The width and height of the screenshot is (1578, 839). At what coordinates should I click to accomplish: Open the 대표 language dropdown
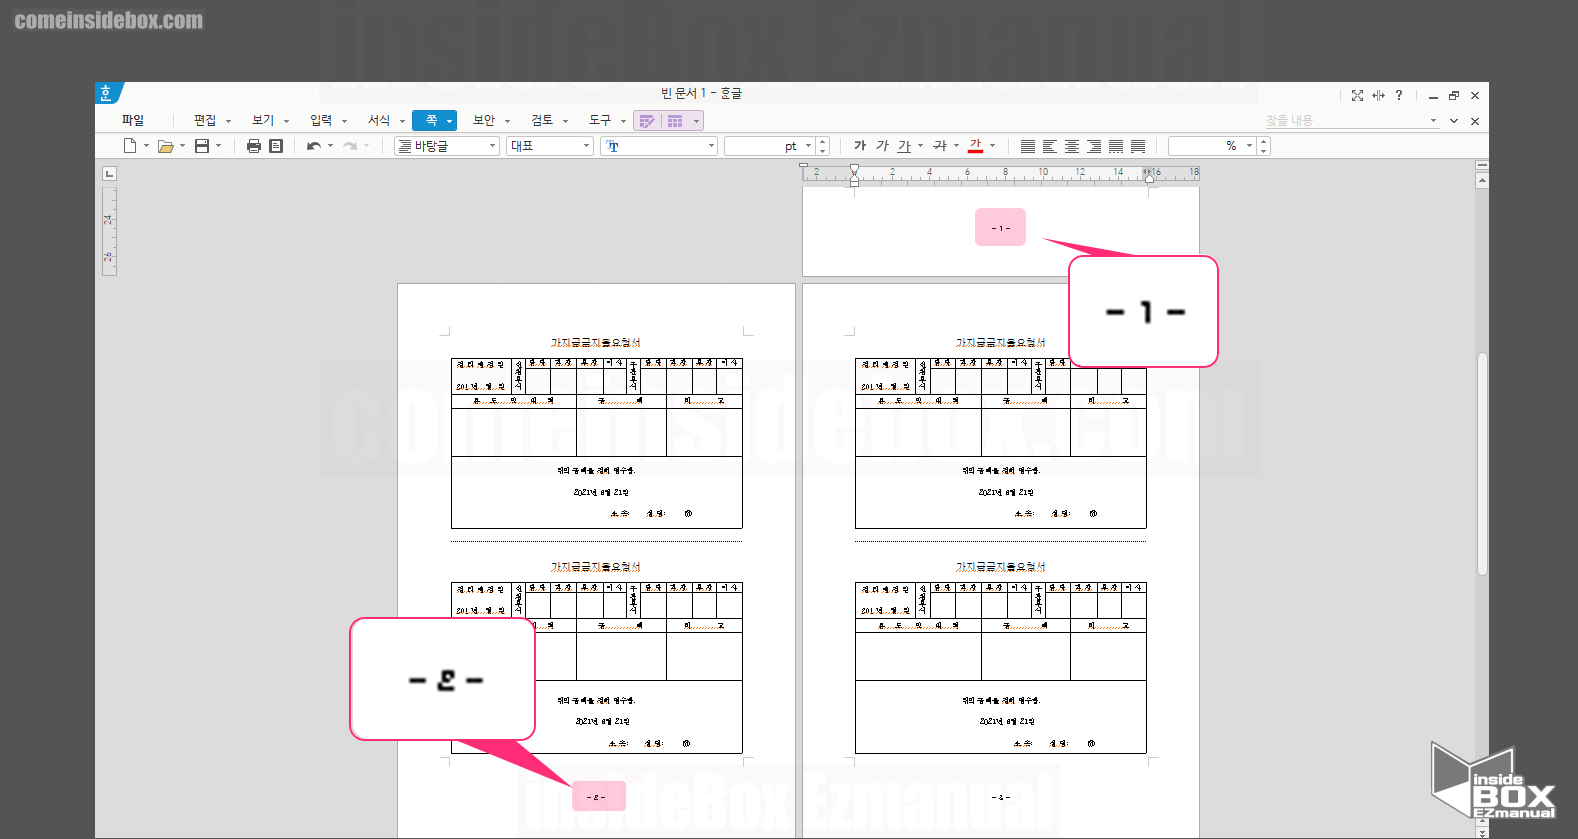tap(586, 146)
